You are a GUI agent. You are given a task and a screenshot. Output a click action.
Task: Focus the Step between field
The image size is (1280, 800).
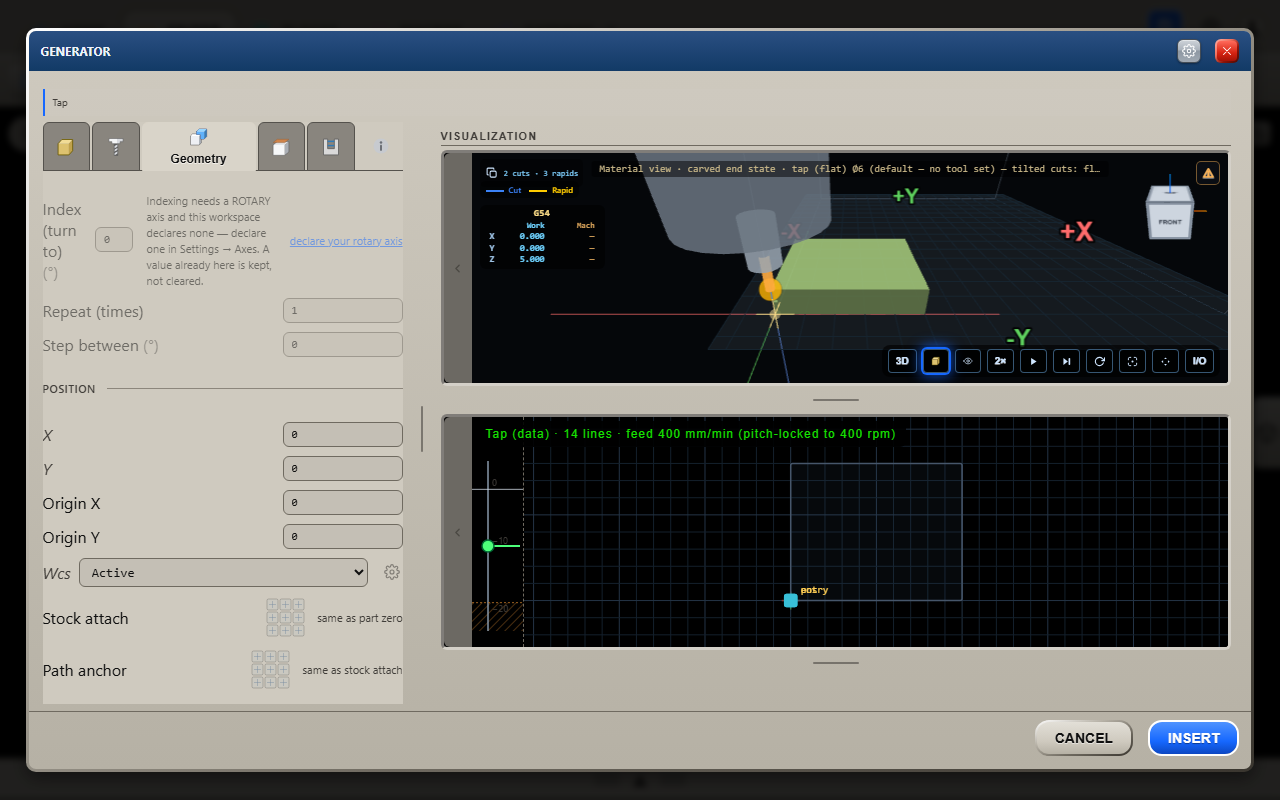click(343, 345)
